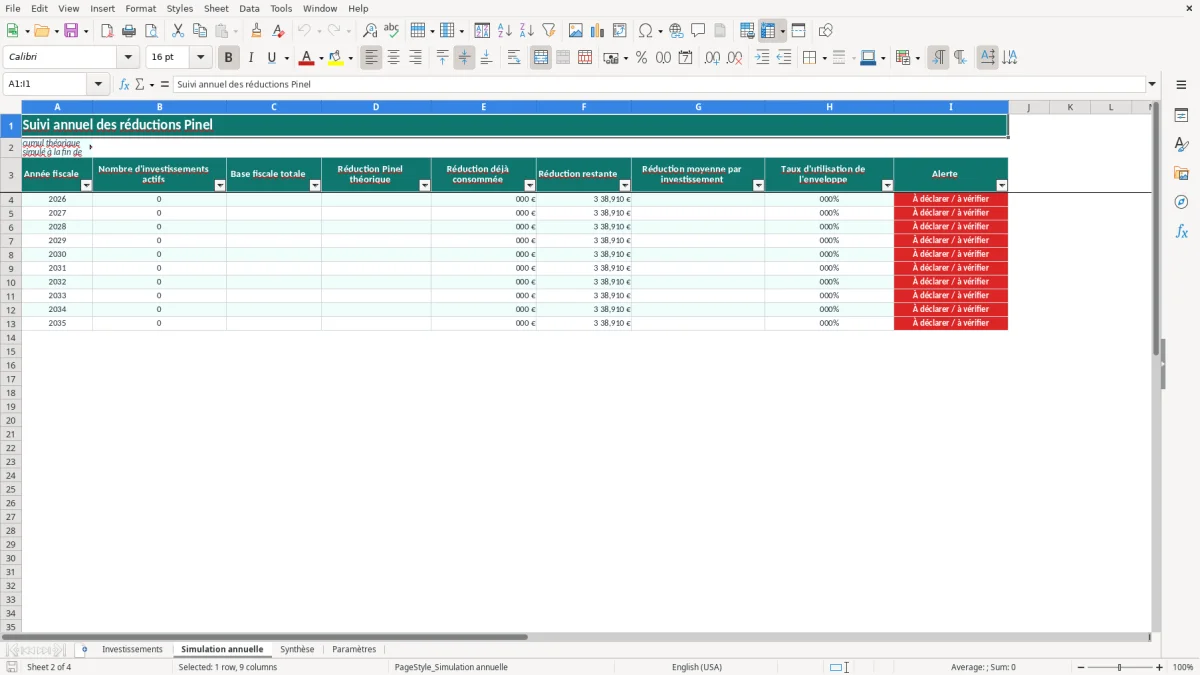
Task: Click the 100% zoom level
Action: click(1183, 667)
